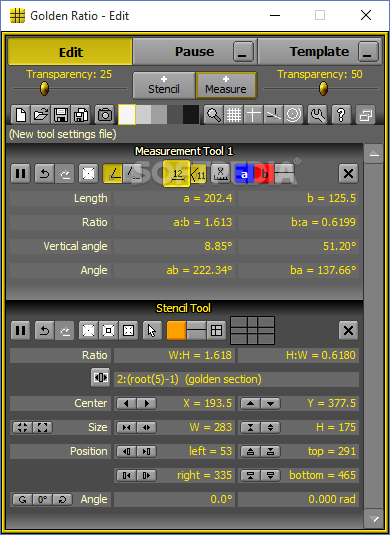The width and height of the screenshot is (390, 535).
Task: Move stencil center left
Action: [127, 404]
